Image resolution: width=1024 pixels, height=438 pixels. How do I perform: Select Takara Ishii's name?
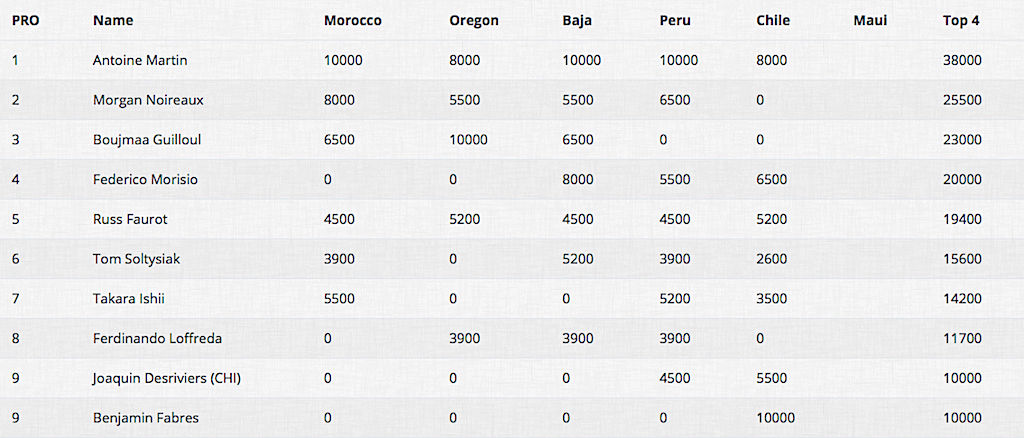129,299
